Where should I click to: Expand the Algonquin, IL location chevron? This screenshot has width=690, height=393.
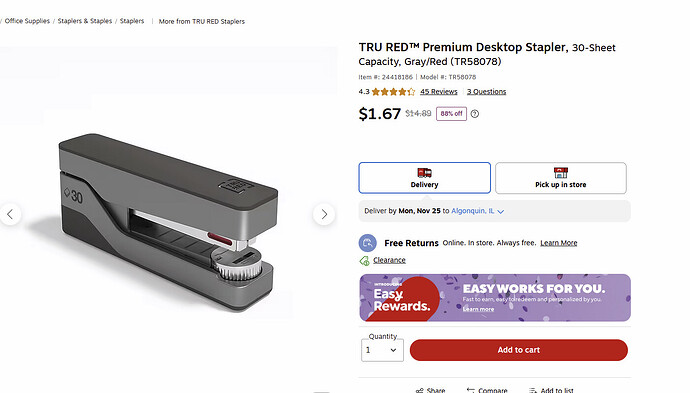point(500,211)
